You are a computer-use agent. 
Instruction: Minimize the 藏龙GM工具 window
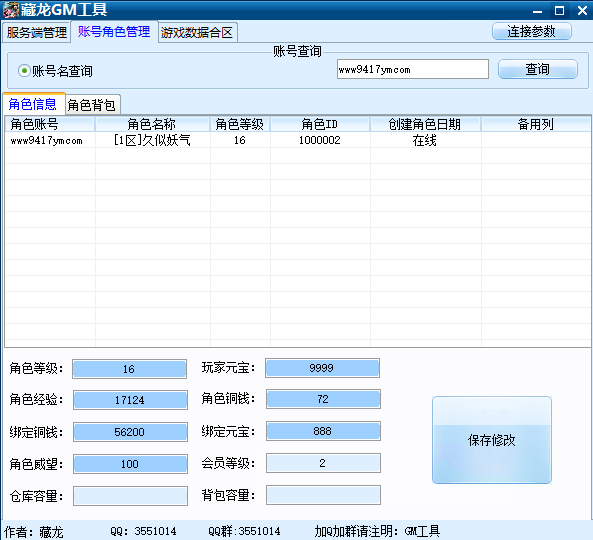click(x=537, y=11)
